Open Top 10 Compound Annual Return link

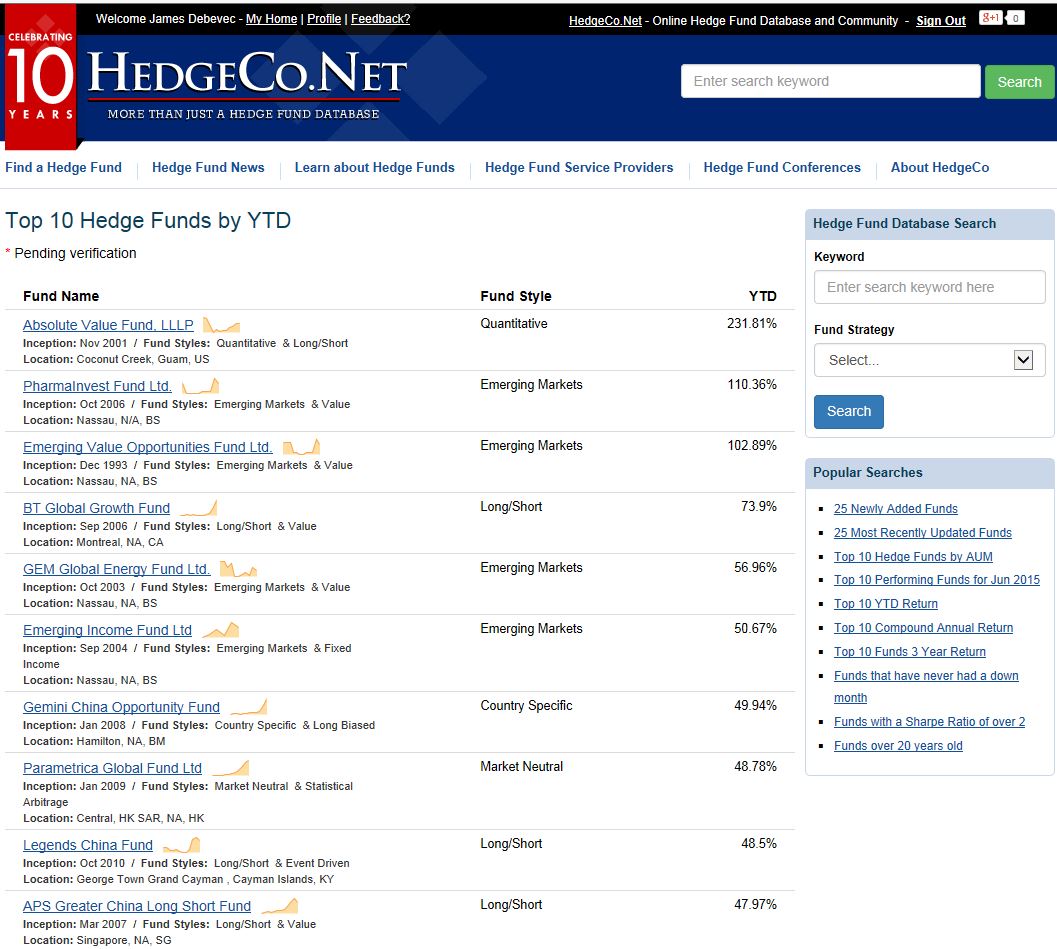(x=923, y=627)
